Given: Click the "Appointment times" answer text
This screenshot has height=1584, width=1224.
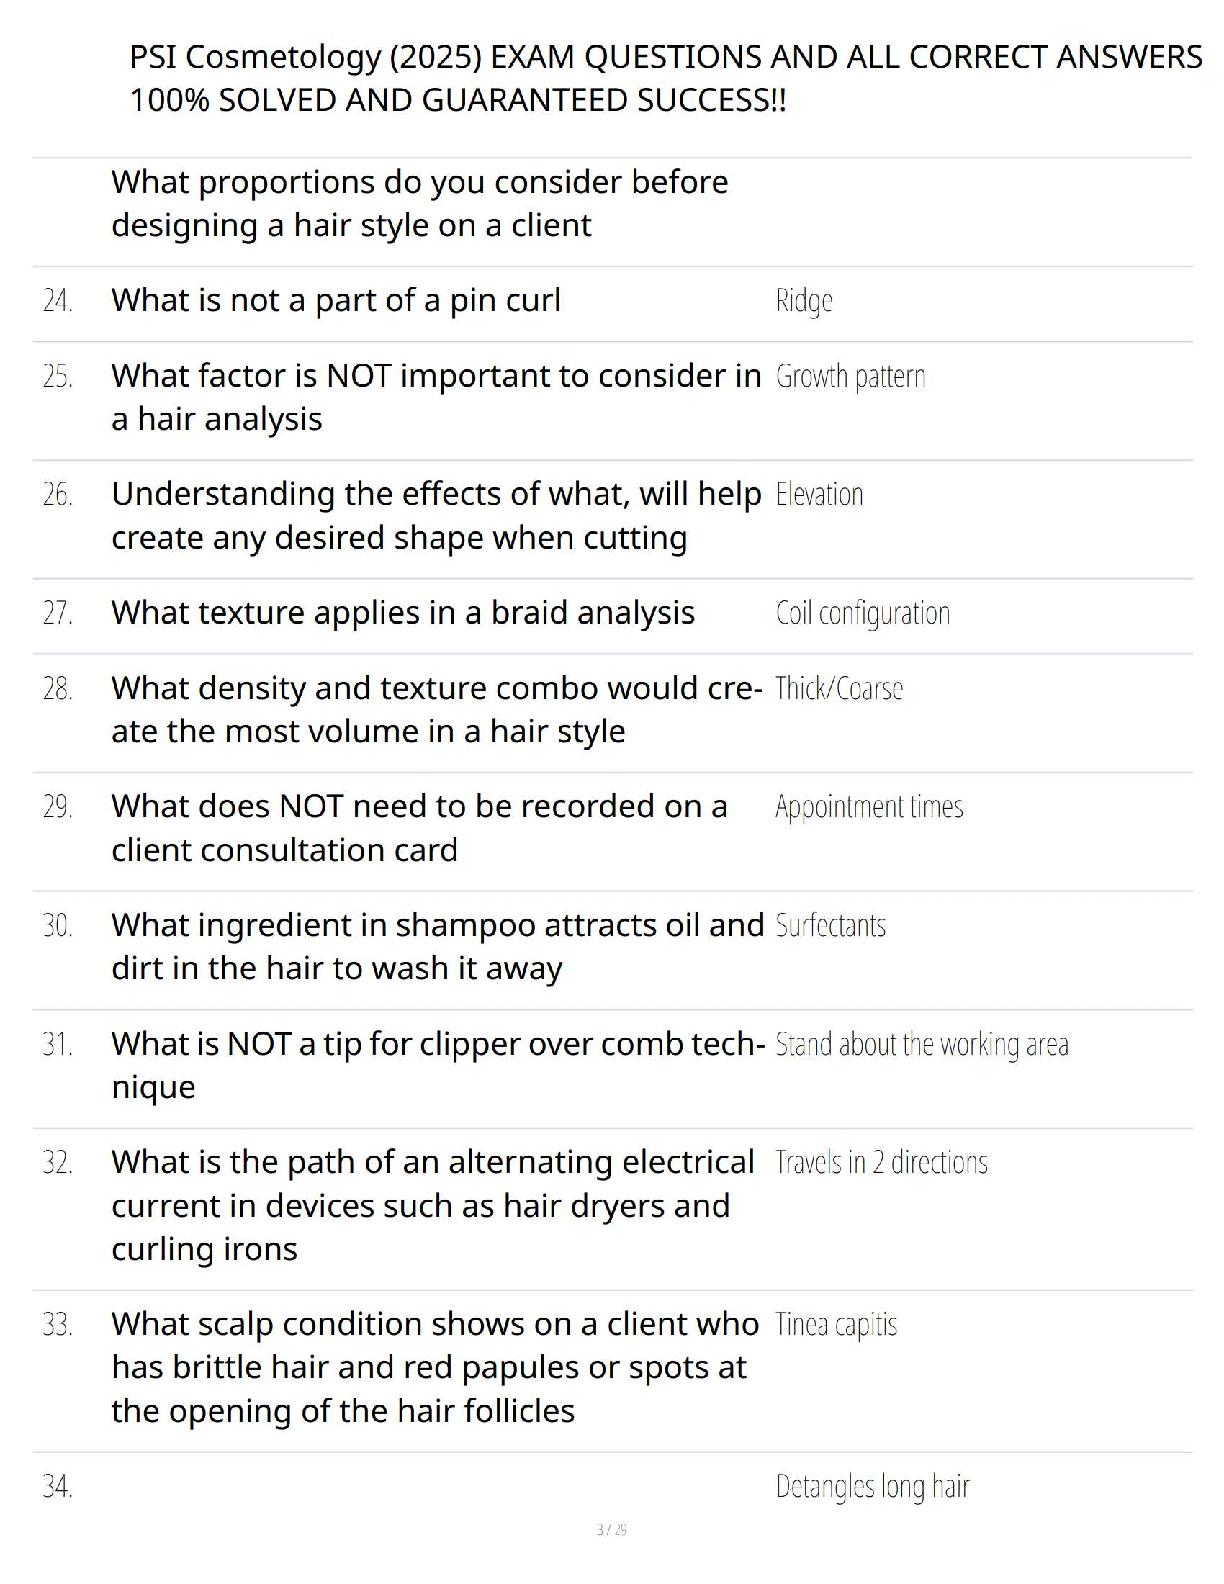Looking at the screenshot, I should pyautogui.click(x=869, y=807).
